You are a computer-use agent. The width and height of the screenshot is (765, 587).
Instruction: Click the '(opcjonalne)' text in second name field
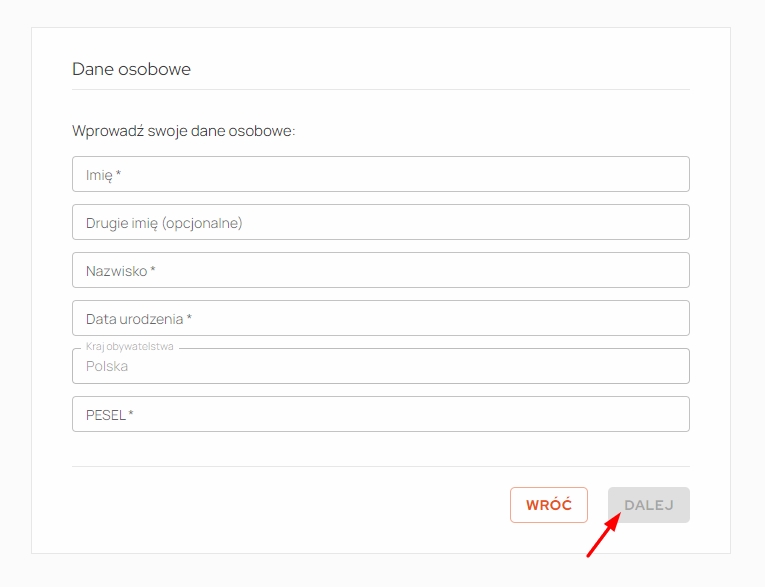202,223
